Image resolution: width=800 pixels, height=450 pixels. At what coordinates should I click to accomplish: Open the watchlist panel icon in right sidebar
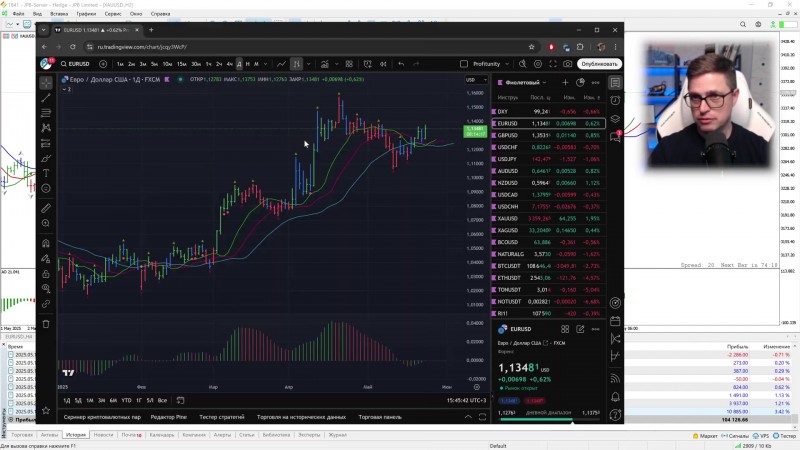pos(615,83)
